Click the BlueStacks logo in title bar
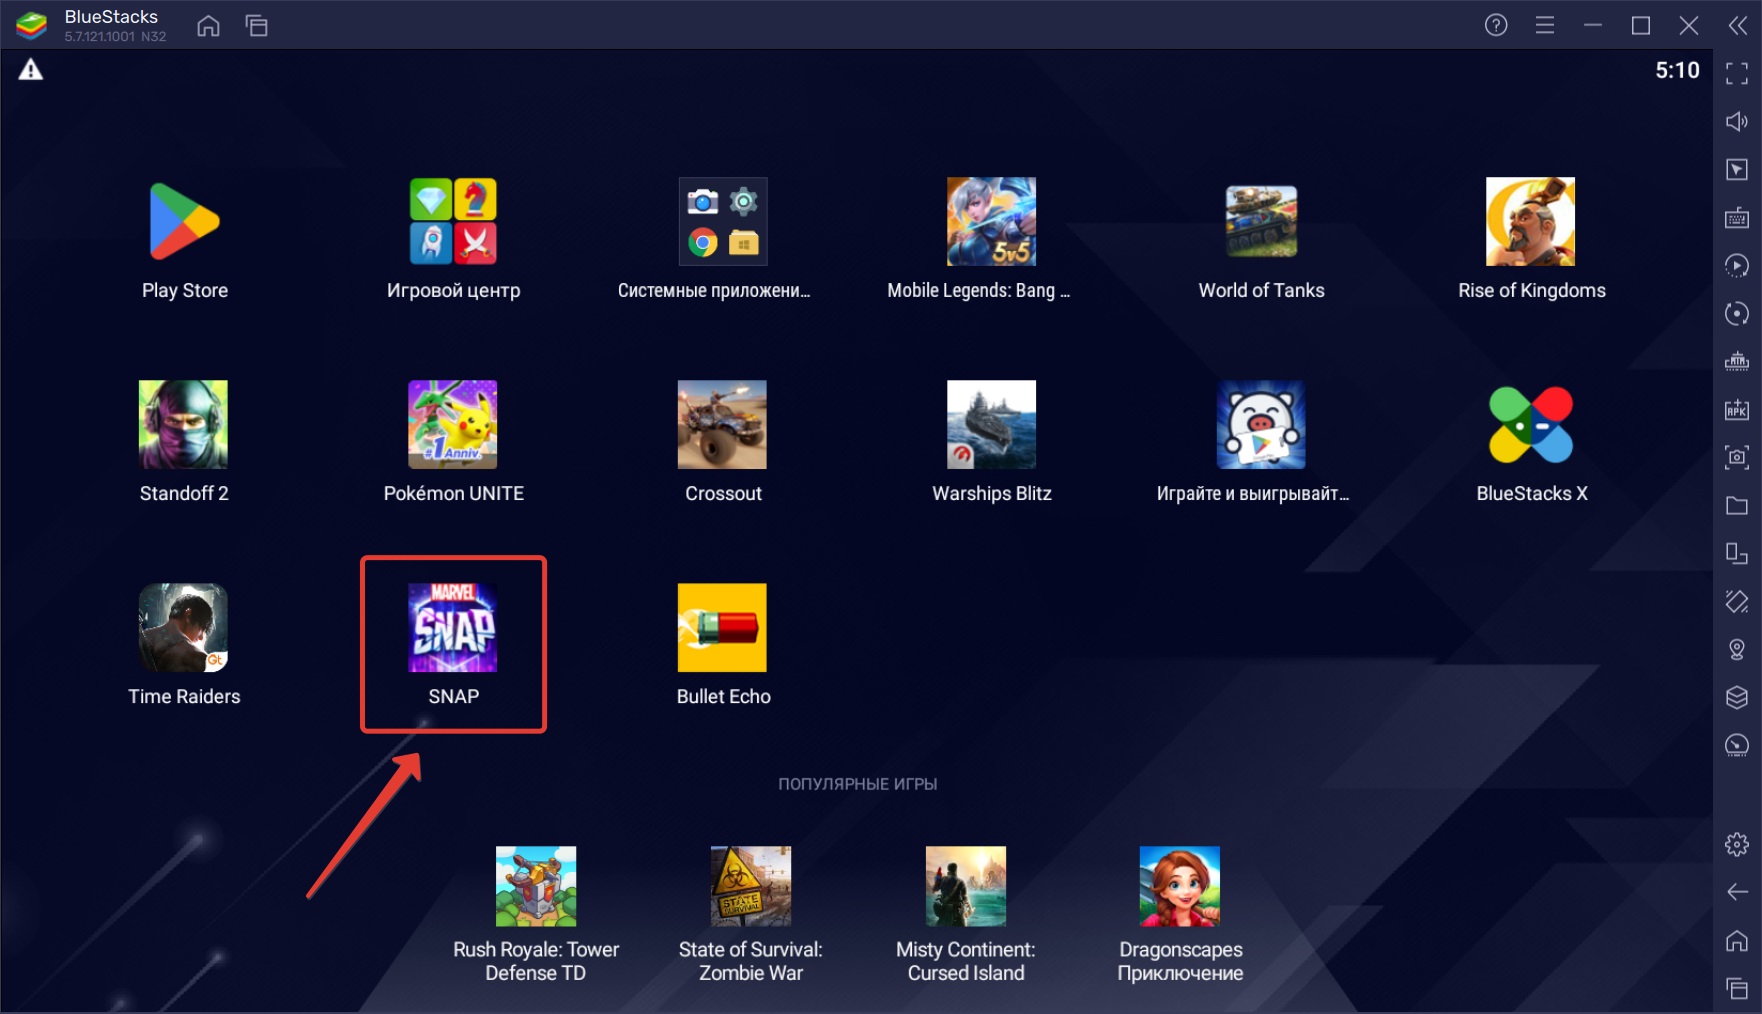Screen dimensions: 1762x1014 click(x=32, y=25)
